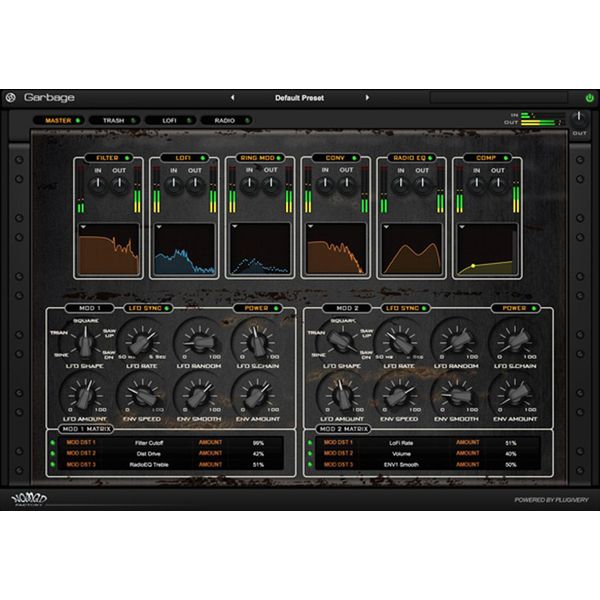Click the FILTER spectrum display
Screen dimensions: 600x600
pyautogui.click(x=112, y=249)
